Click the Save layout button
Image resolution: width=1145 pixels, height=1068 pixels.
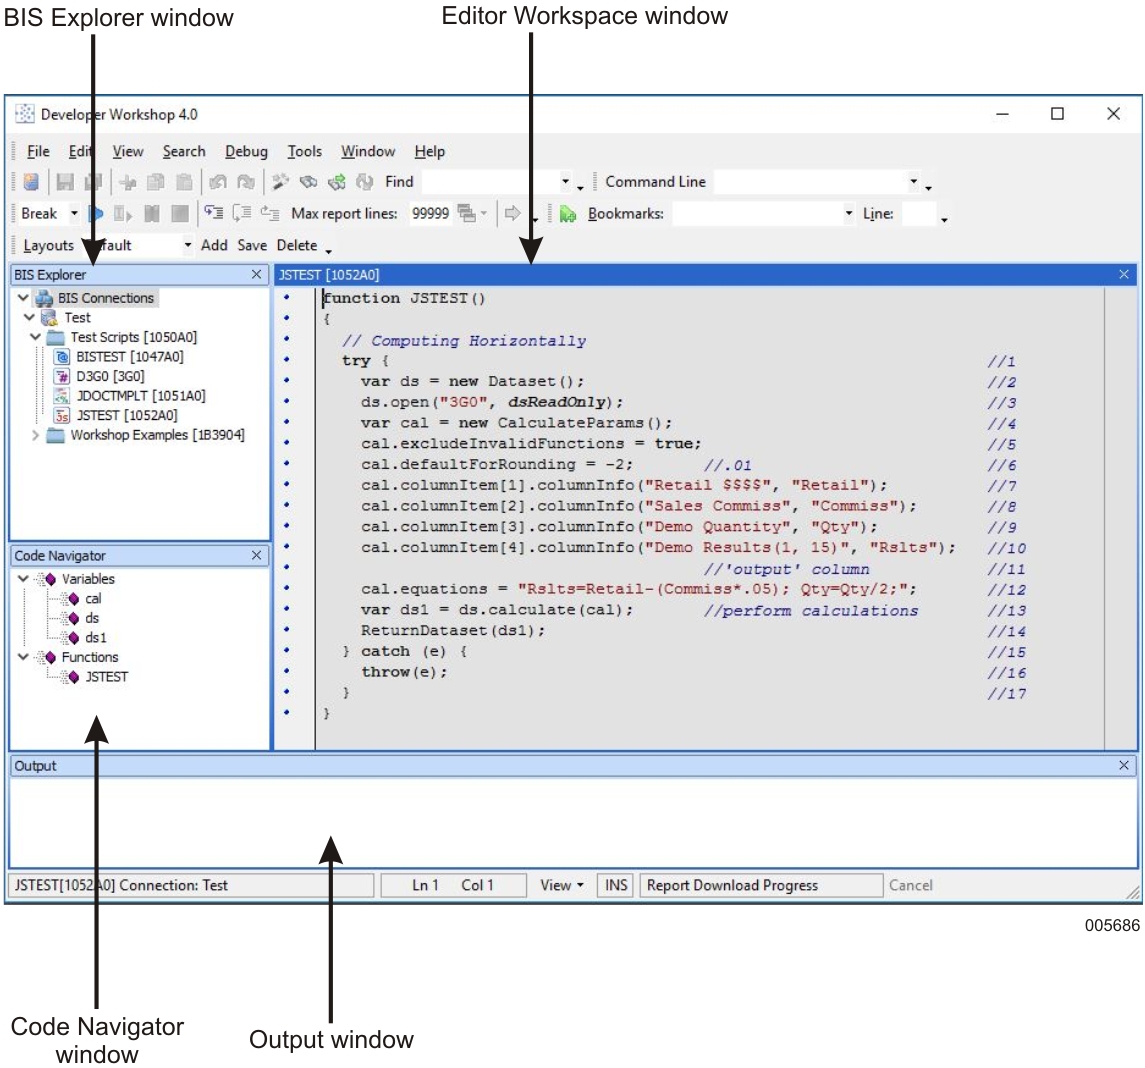tap(252, 245)
